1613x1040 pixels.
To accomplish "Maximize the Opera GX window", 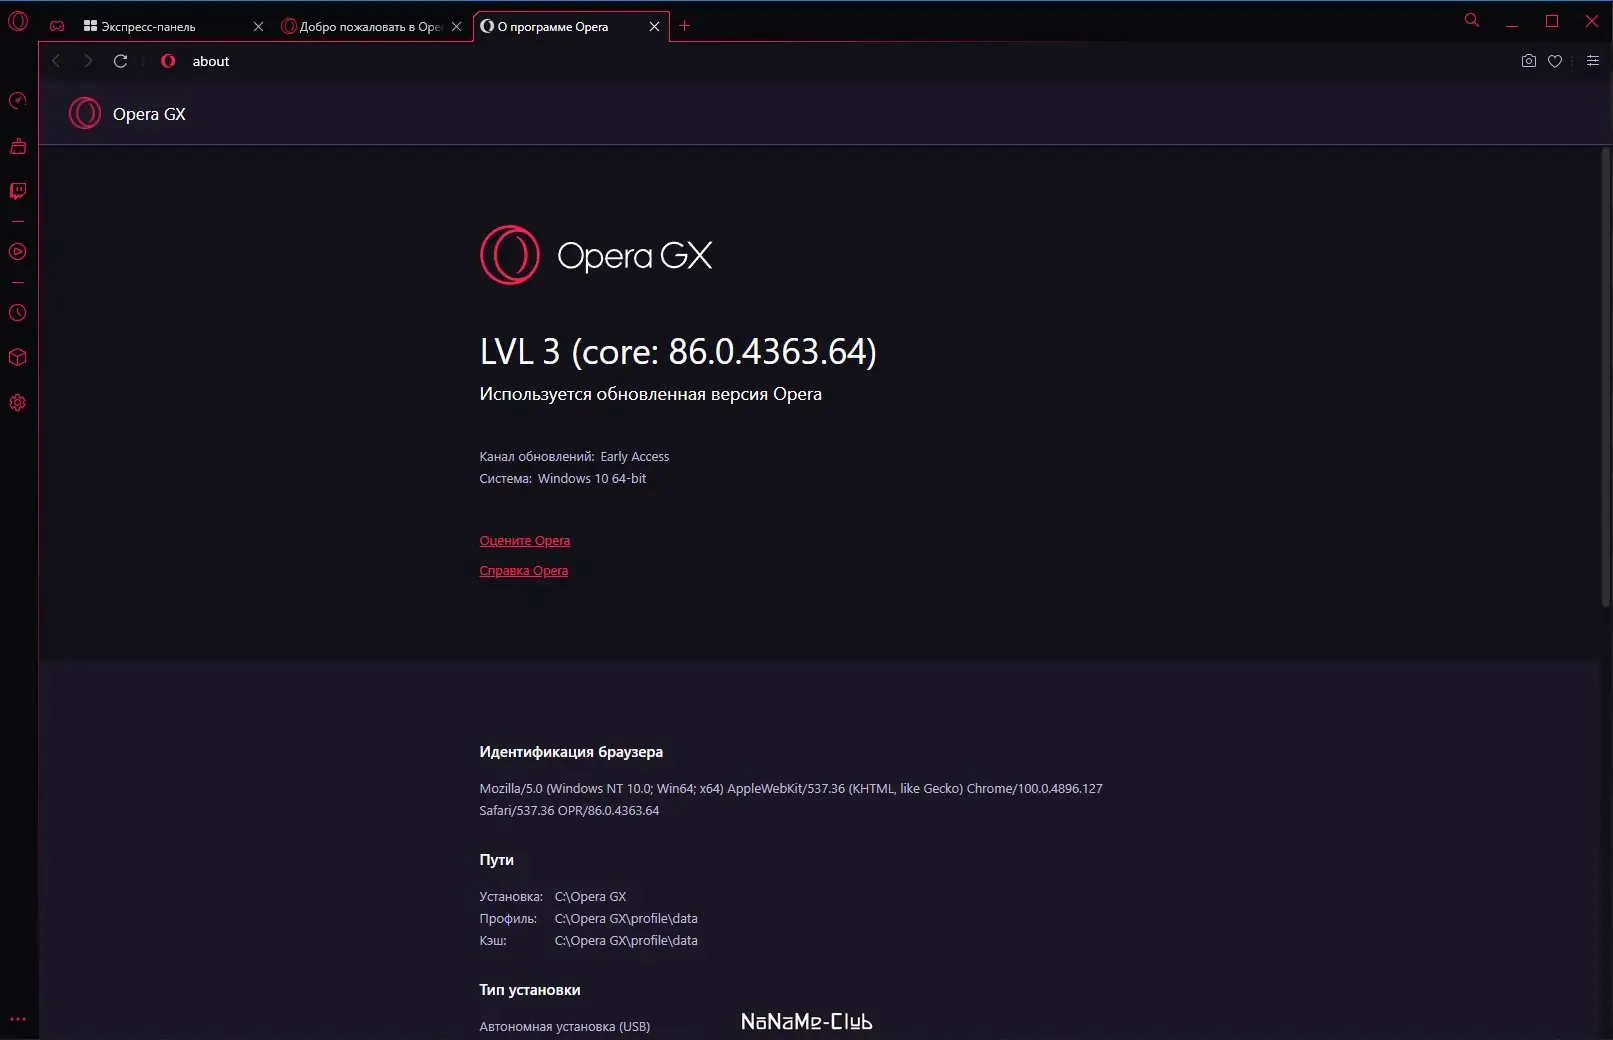I will (1552, 21).
